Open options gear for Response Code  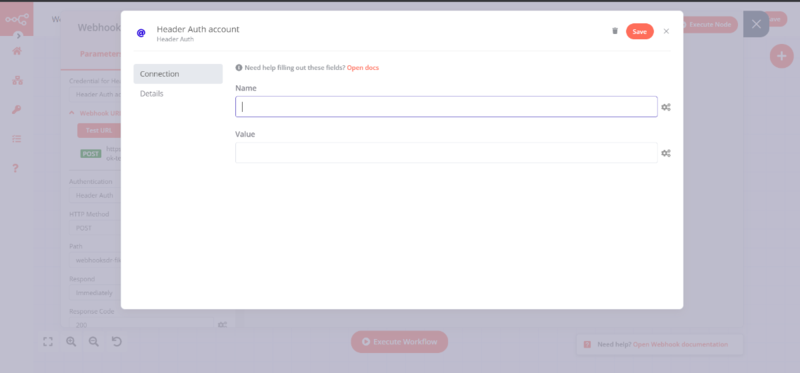tap(222, 325)
